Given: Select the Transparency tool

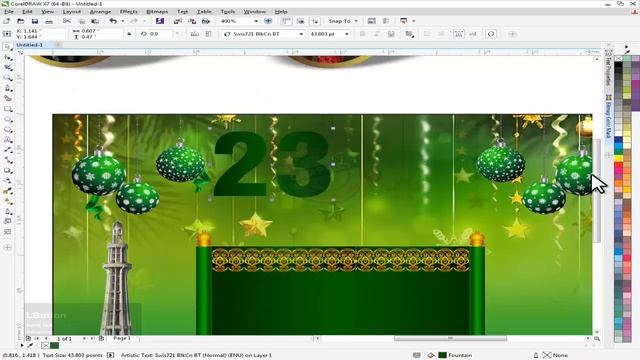Looking at the screenshot, I should pos(7,180).
